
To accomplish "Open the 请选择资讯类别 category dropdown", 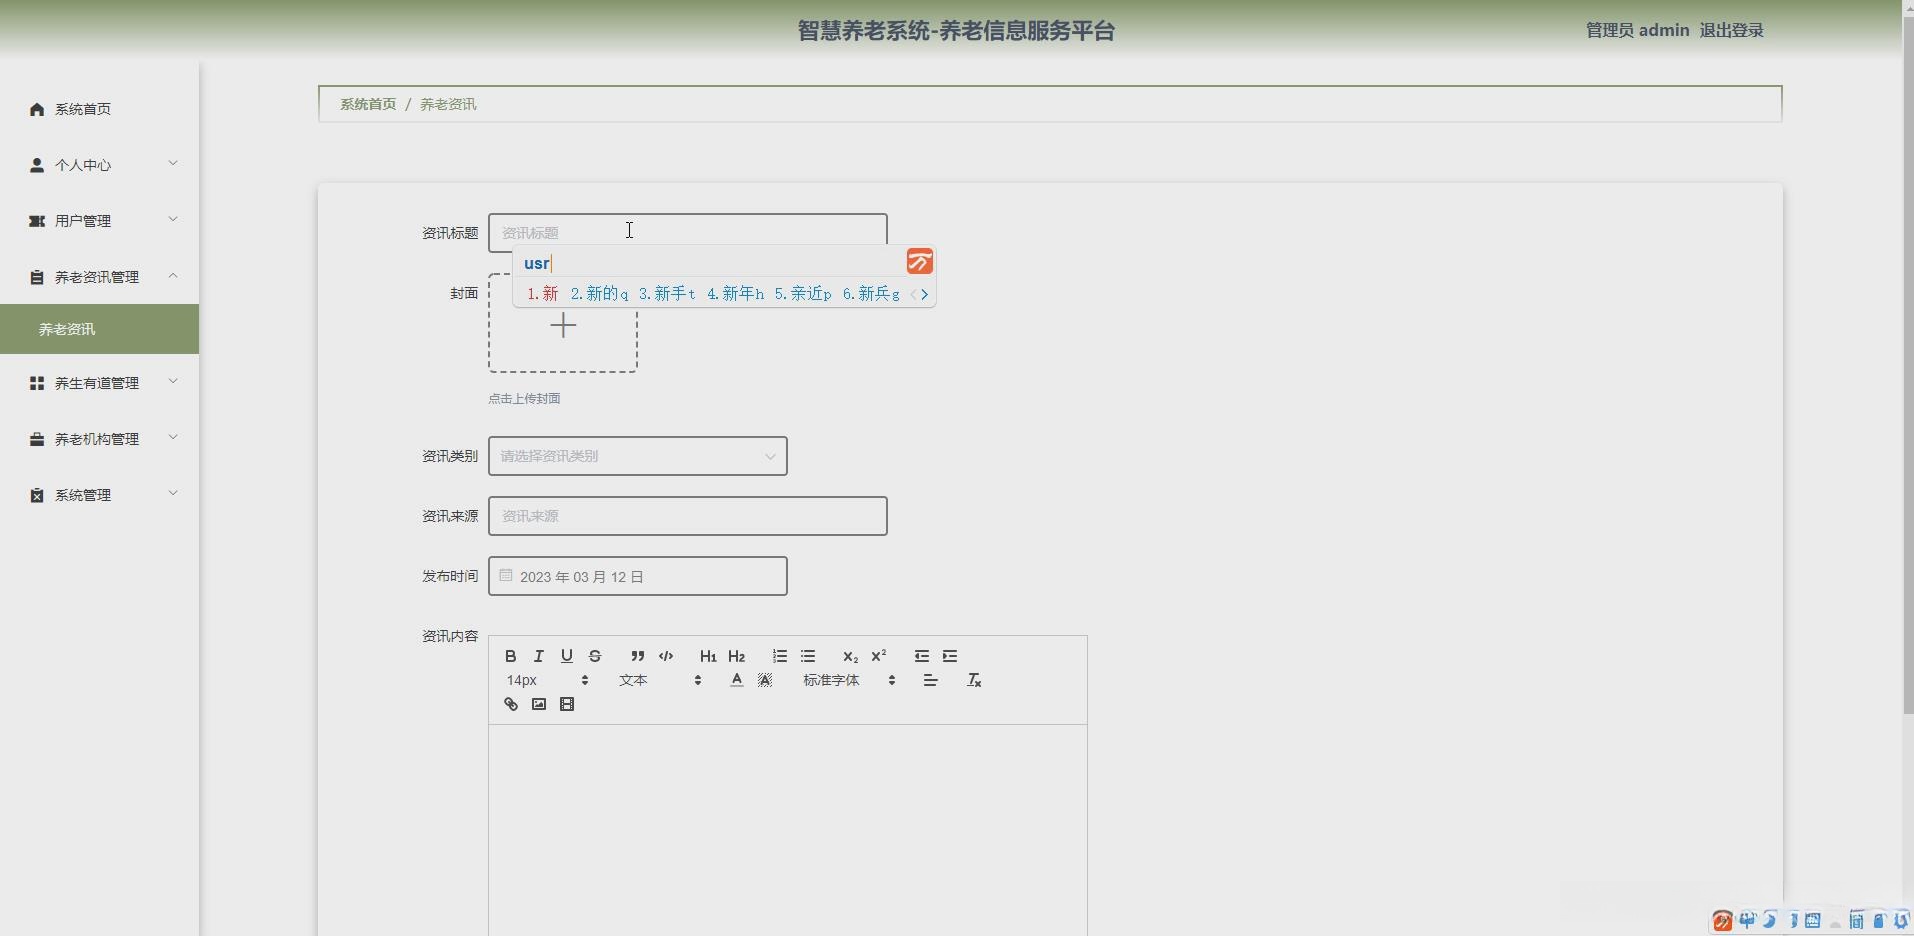I will pyautogui.click(x=637, y=456).
